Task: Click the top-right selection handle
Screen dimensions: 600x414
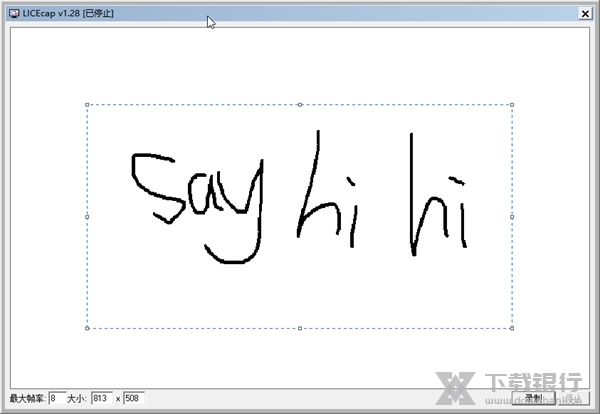Action: coord(512,104)
